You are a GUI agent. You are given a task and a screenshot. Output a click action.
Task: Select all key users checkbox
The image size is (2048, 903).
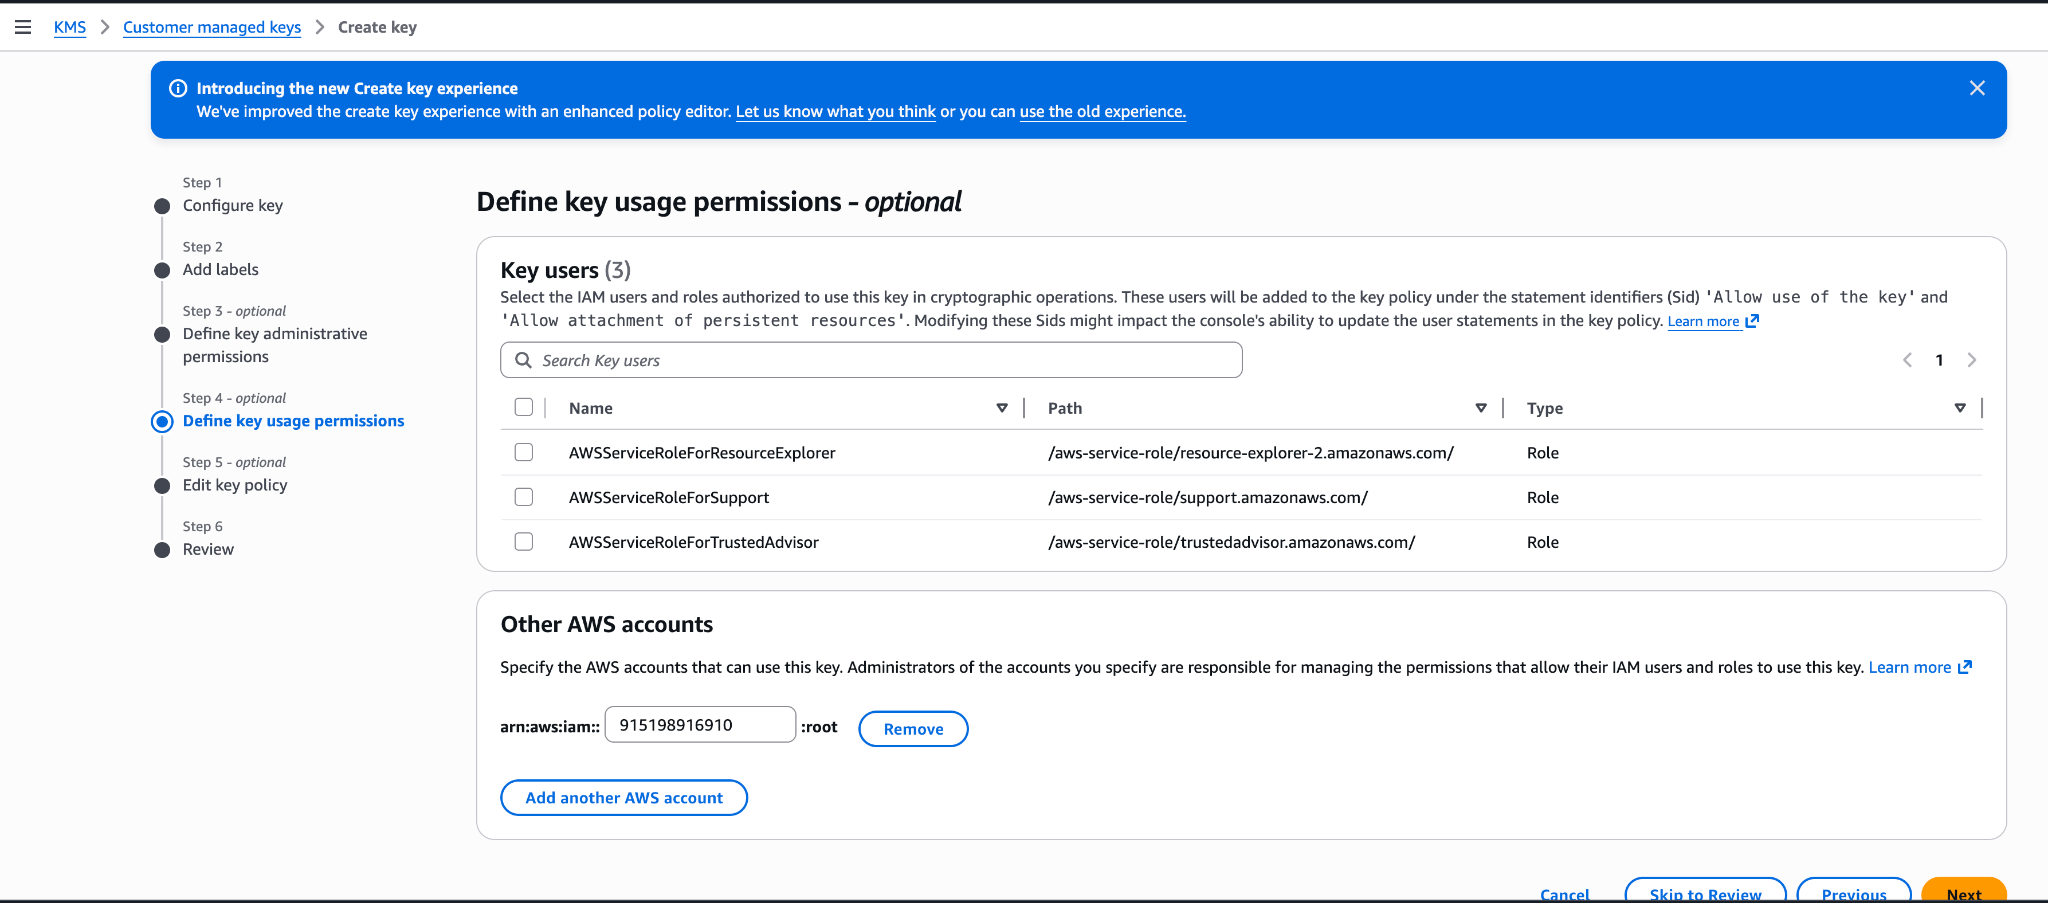pyautogui.click(x=524, y=407)
